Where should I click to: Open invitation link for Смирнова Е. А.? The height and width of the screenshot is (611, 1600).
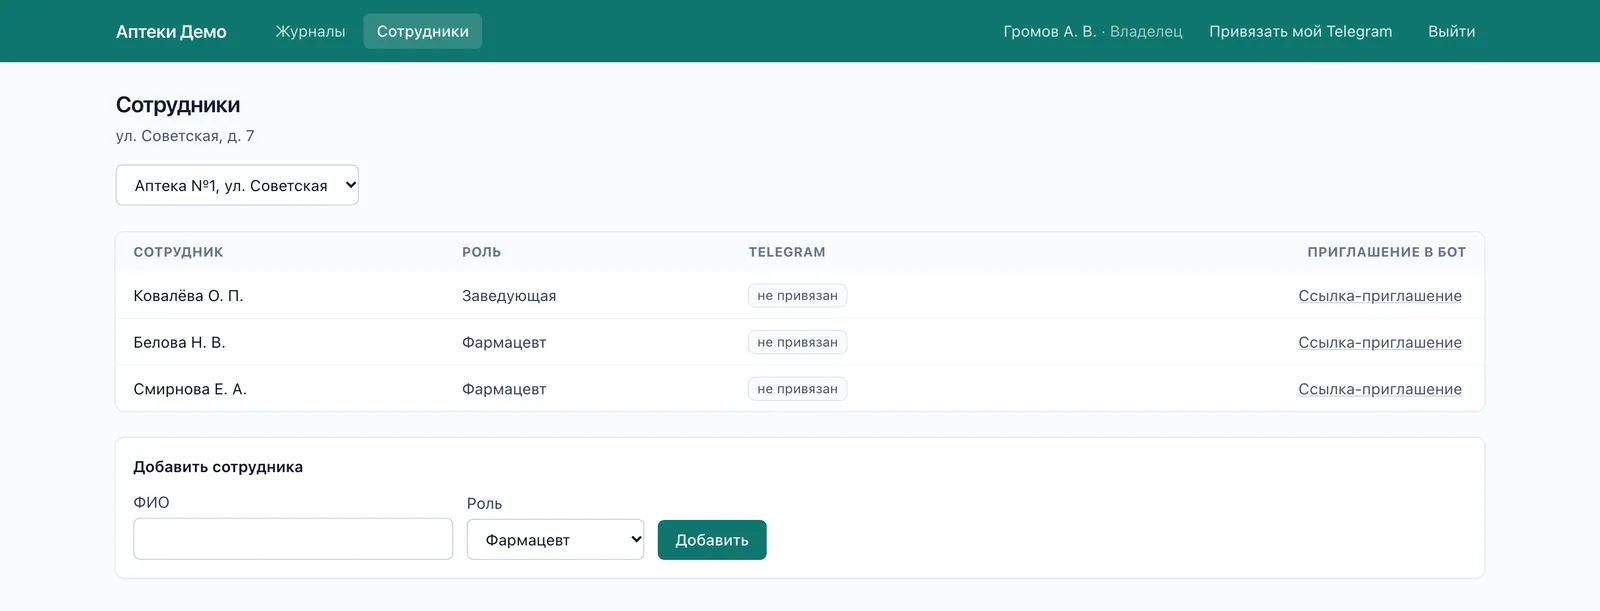(1380, 390)
